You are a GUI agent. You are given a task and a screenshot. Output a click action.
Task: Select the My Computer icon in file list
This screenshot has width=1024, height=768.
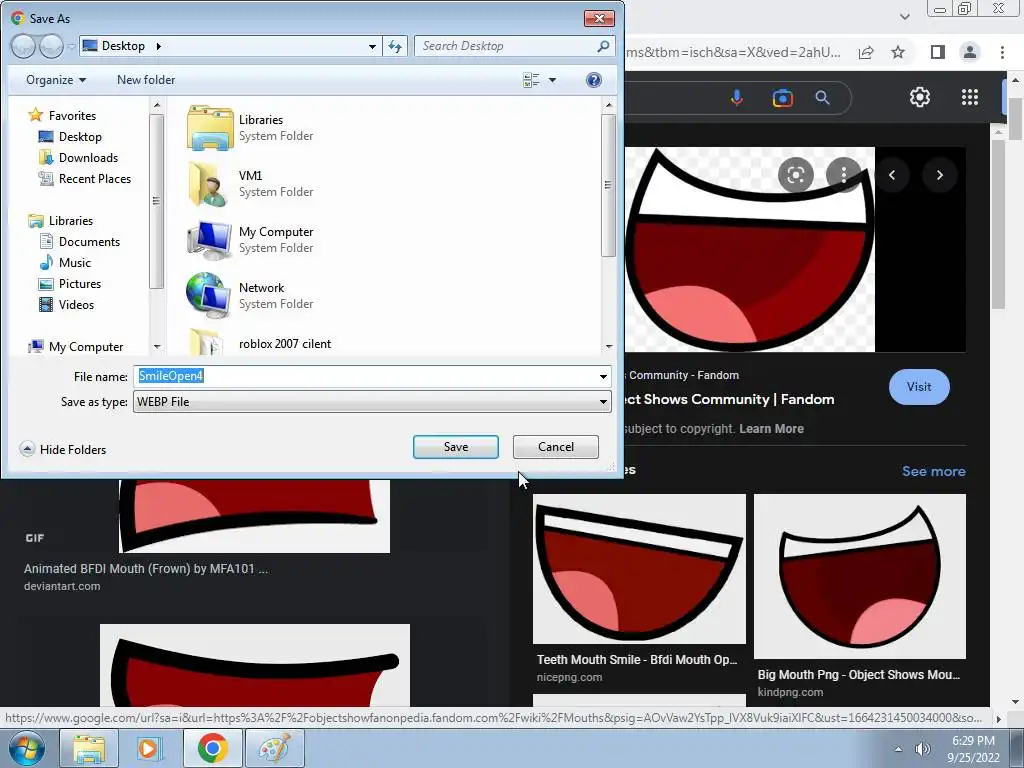click(x=210, y=240)
